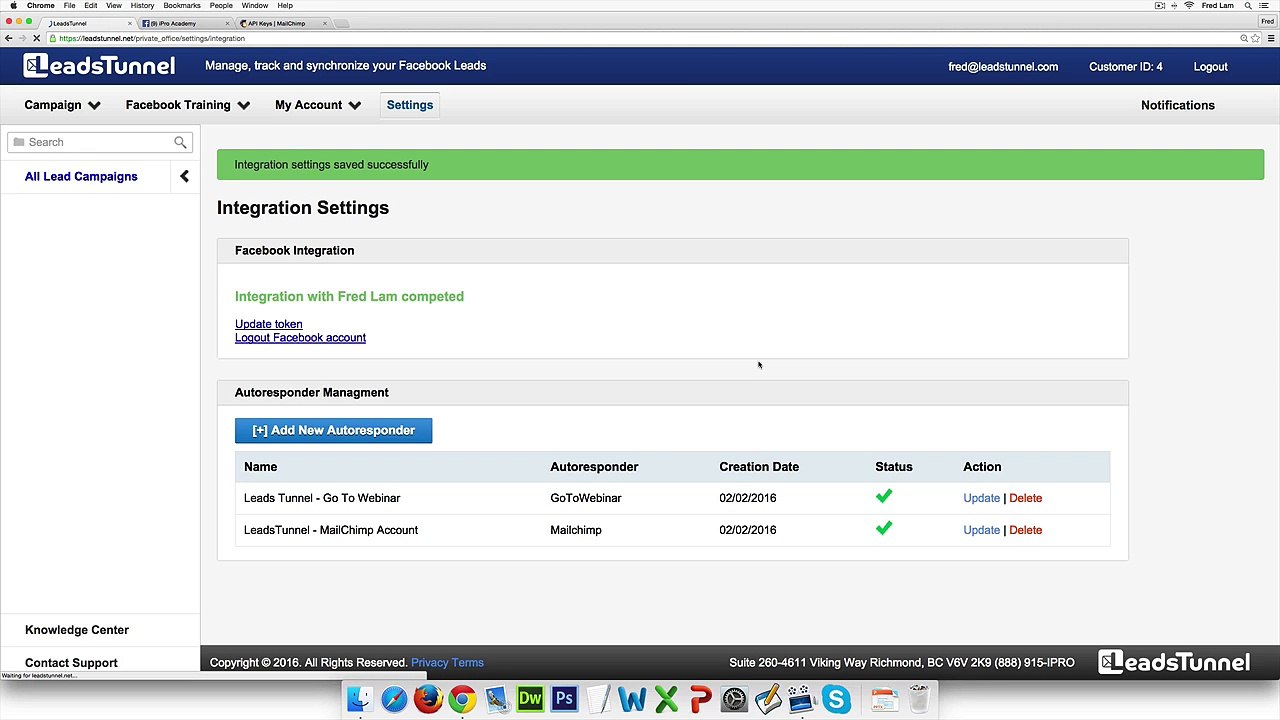
Task: Expand the Facebook Training dropdown
Action: [188, 105]
